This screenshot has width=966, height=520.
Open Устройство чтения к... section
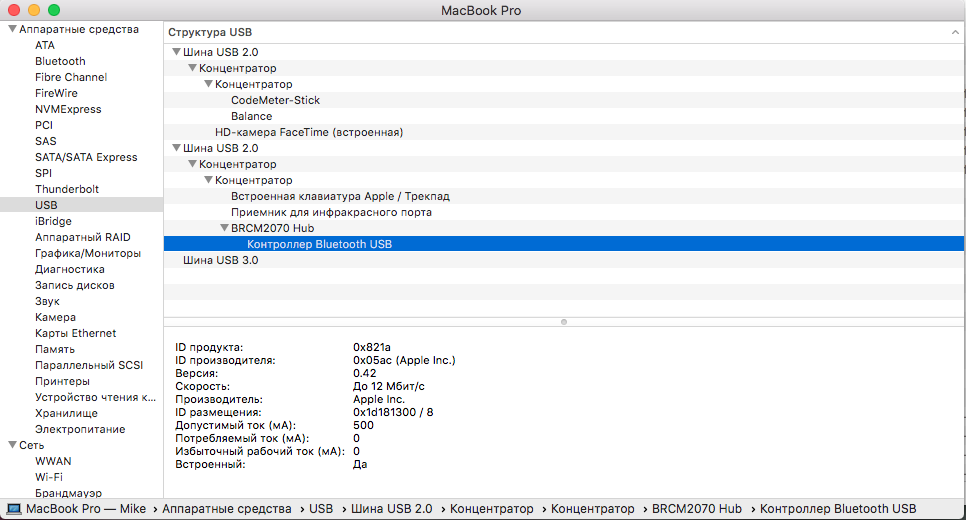(x=95, y=397)
